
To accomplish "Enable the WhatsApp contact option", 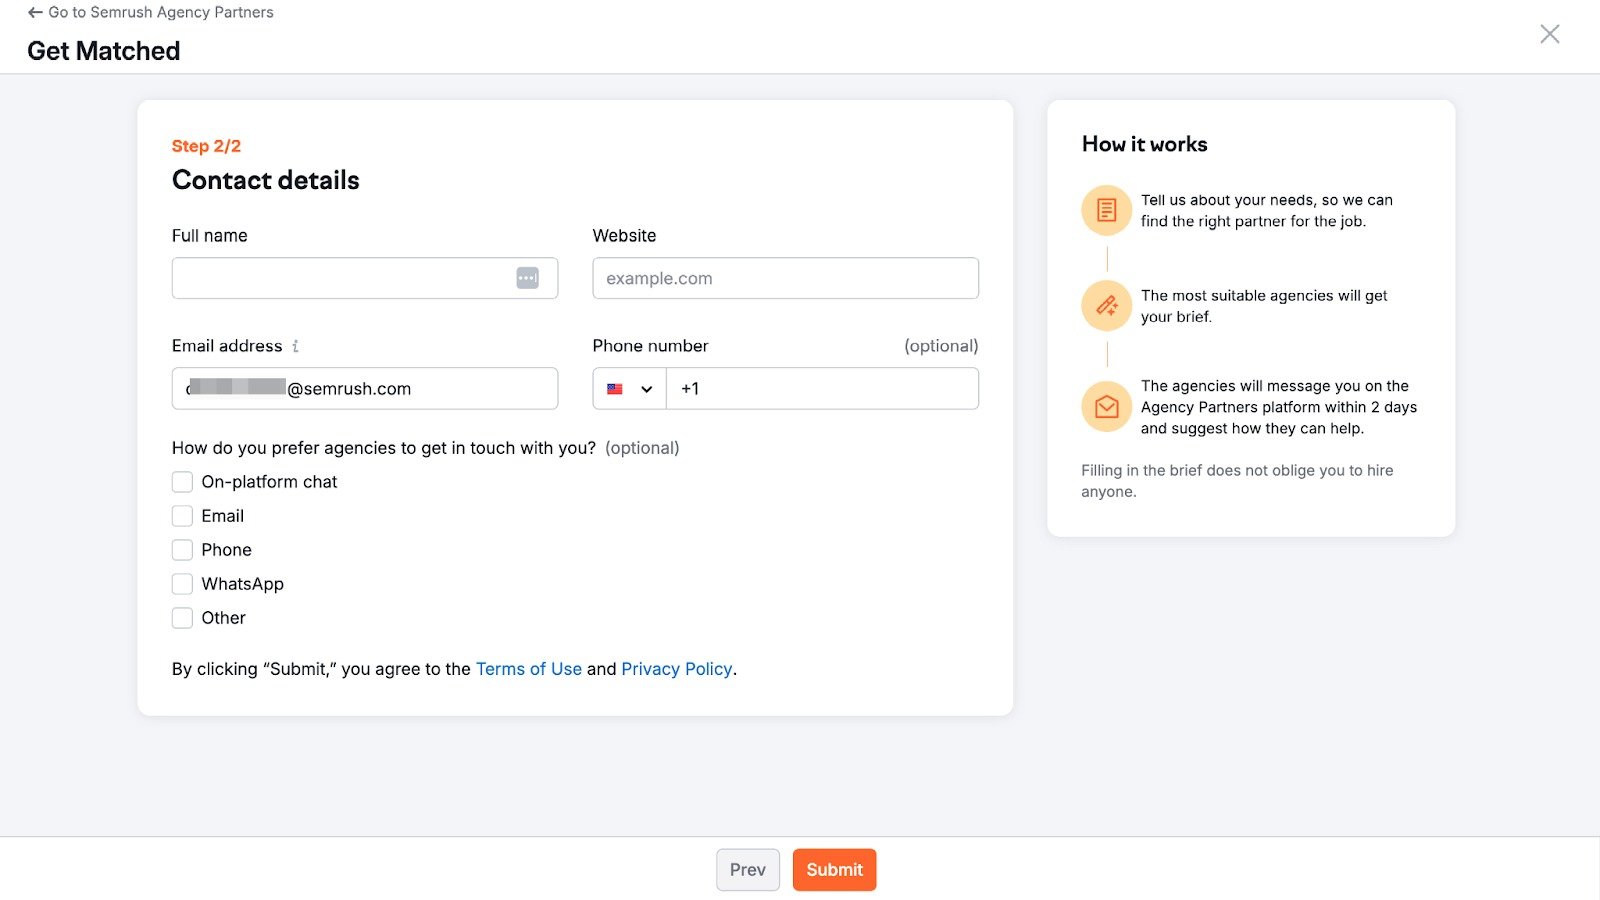I will coord(182,583).
